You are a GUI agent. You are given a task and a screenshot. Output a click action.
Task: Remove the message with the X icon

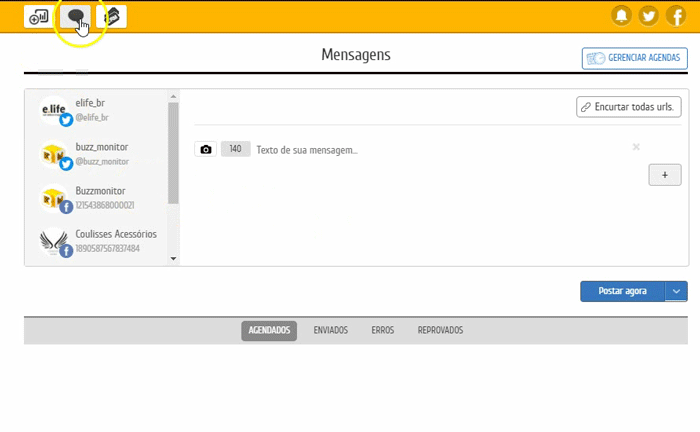[x=636, y=147]
